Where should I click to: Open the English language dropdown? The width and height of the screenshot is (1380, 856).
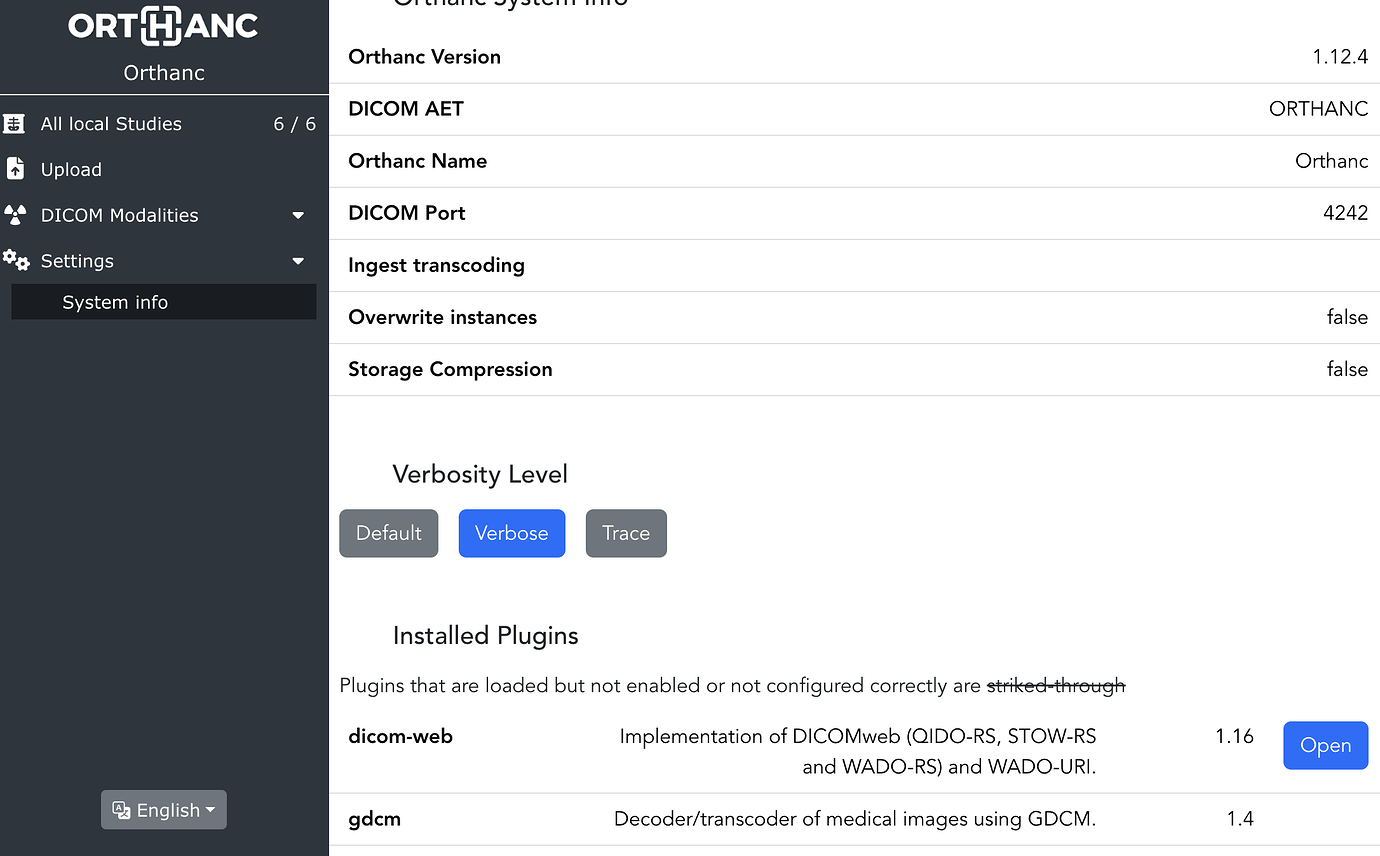[x=163, y=810]
